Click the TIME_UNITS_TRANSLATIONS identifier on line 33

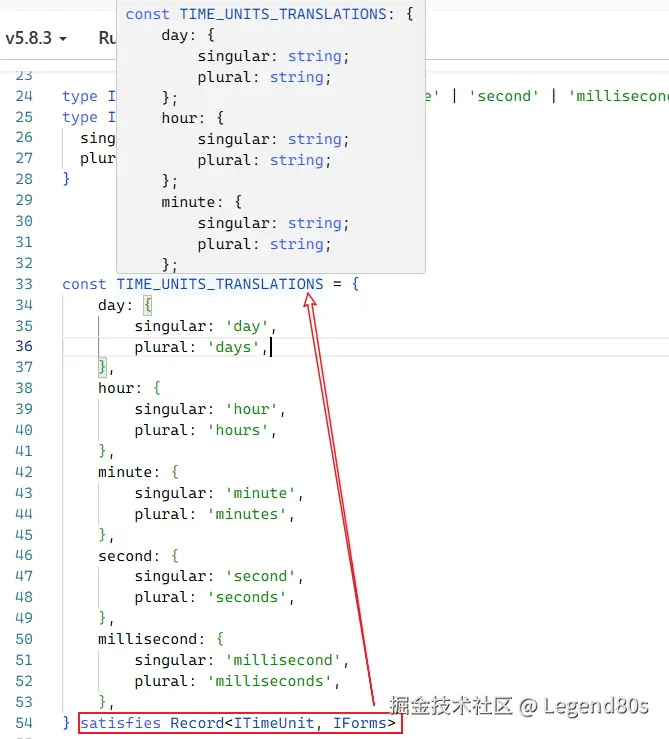tap(220, 284)
